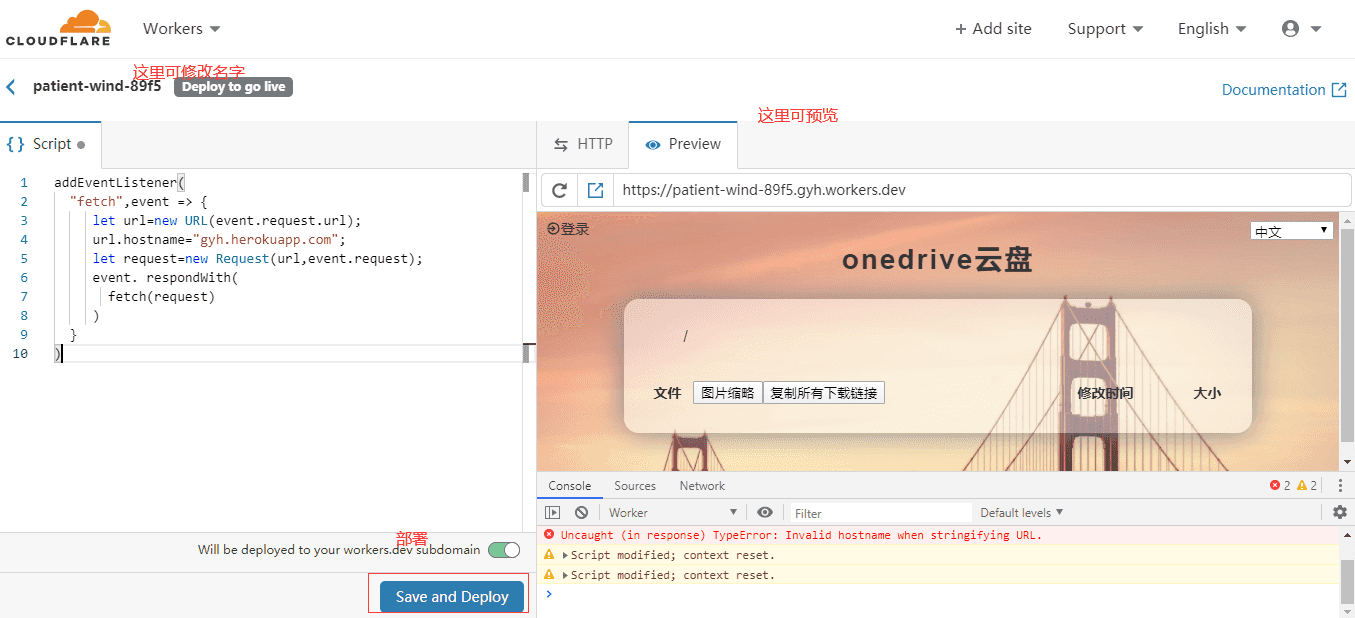
Task: Clear the console with the ban icon
Action: pos(581,512)
